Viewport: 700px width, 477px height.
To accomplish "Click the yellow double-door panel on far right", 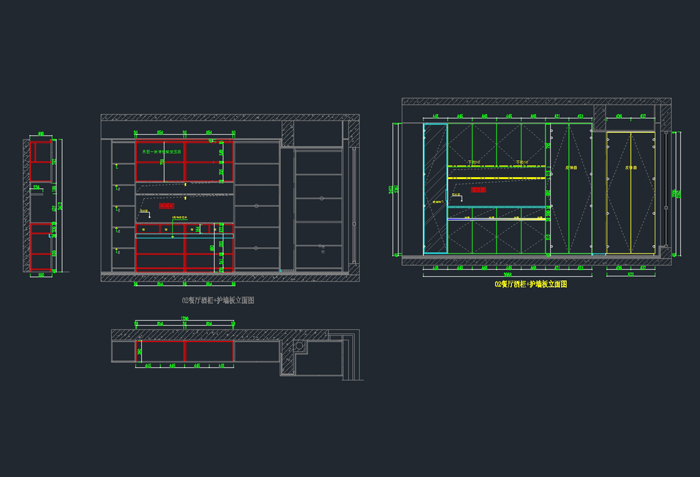I will [631, 190].
